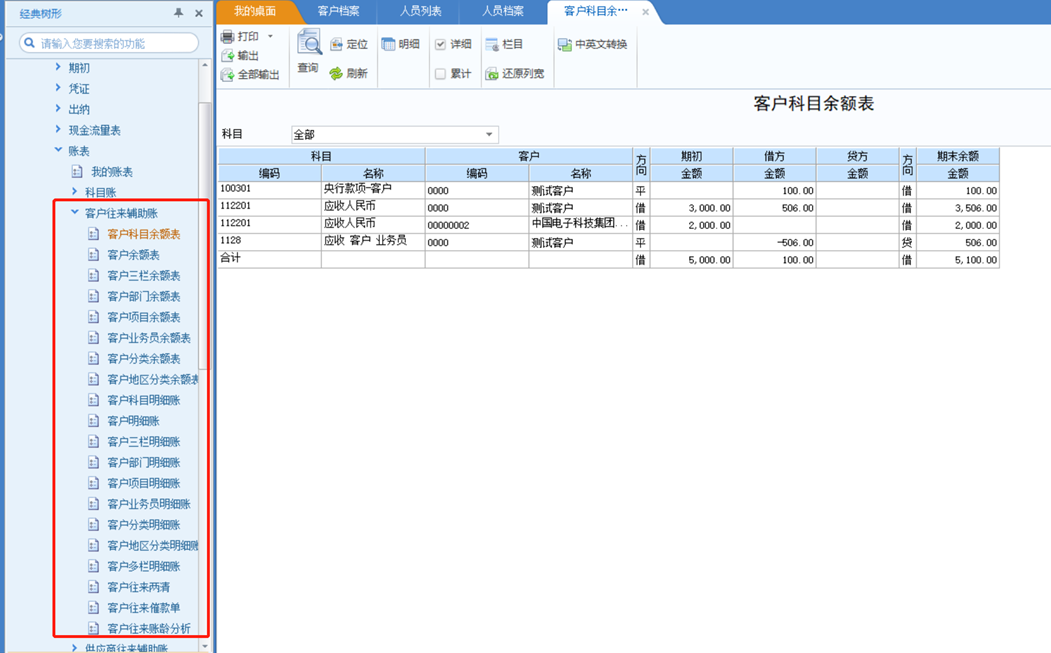Switch to the 客户档案 tab
The height and width of the screenshot is (653, 1051).
point(338,12)
